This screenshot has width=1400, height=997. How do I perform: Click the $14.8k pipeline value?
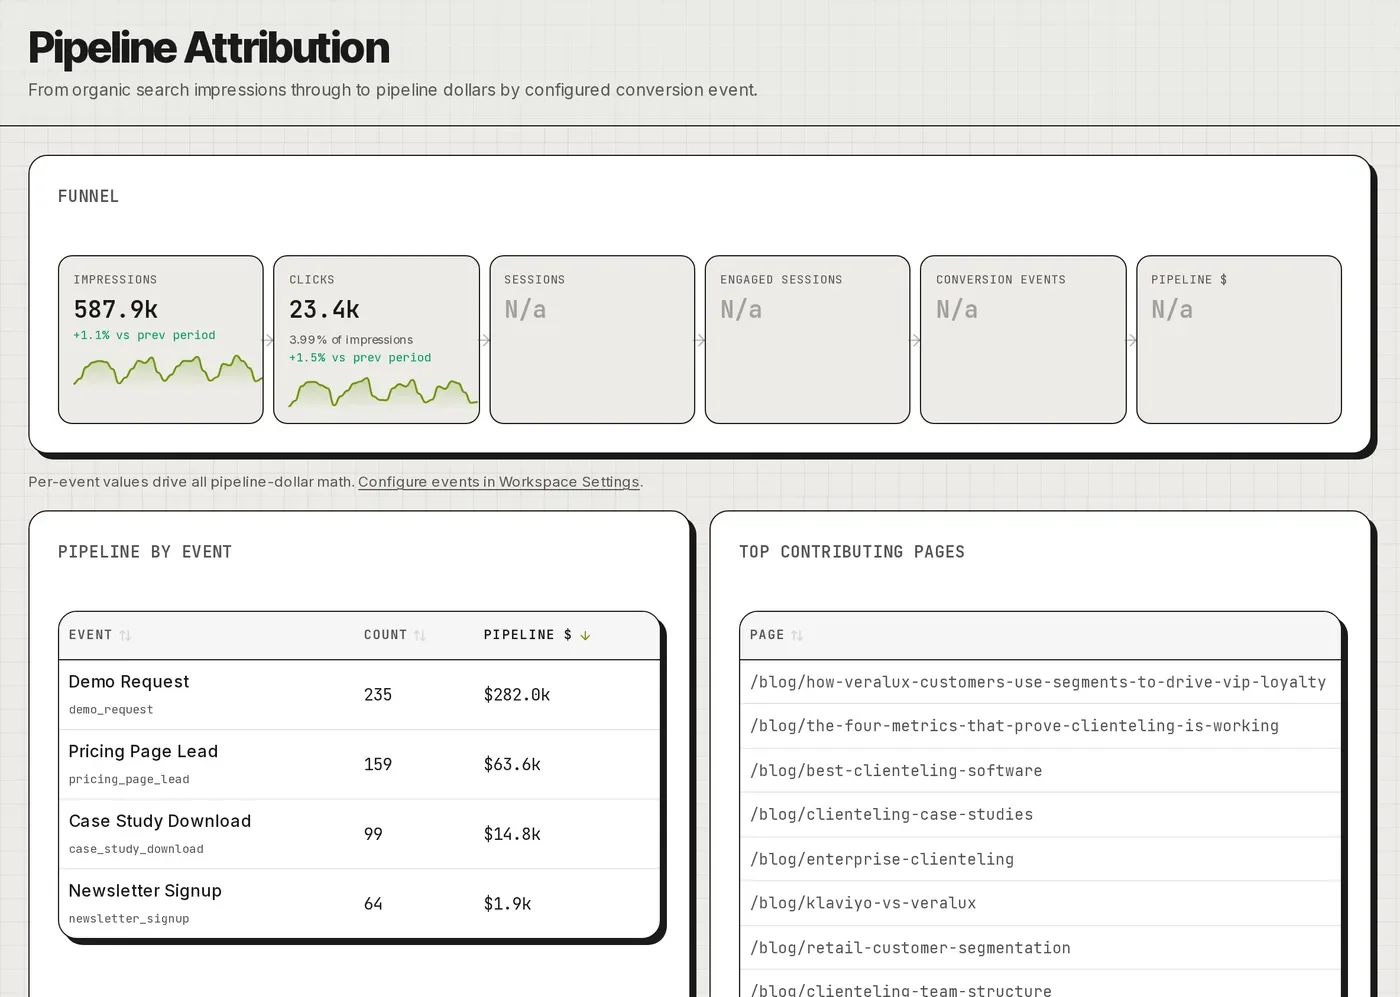(512, 834)
